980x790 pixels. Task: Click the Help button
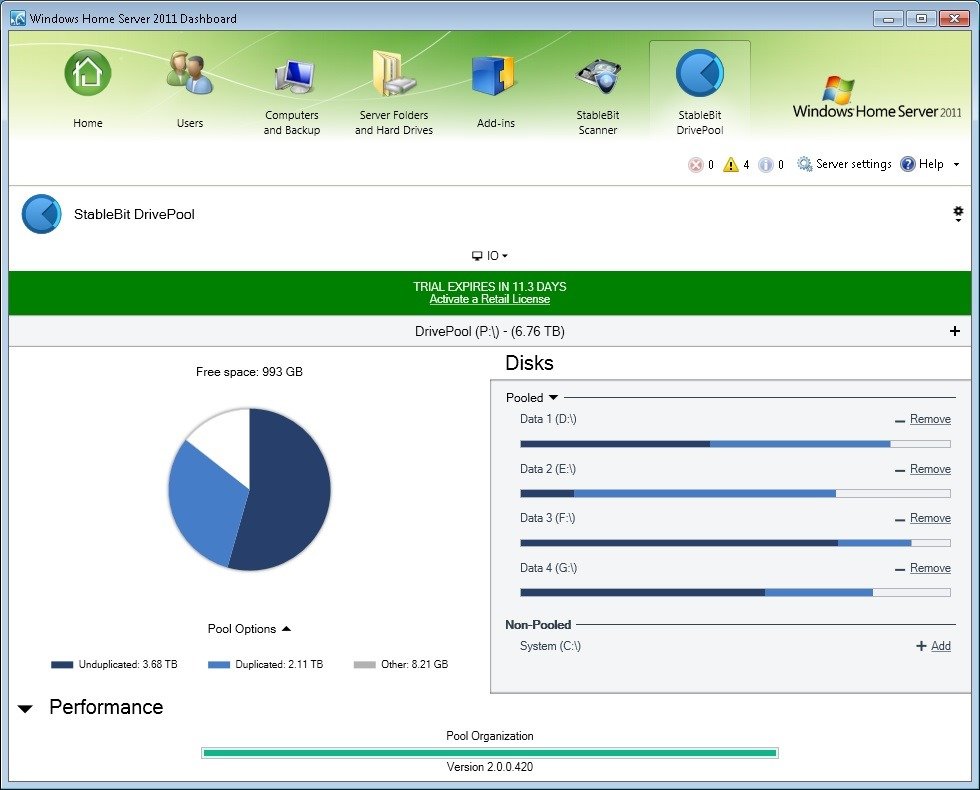click(922, 164)
